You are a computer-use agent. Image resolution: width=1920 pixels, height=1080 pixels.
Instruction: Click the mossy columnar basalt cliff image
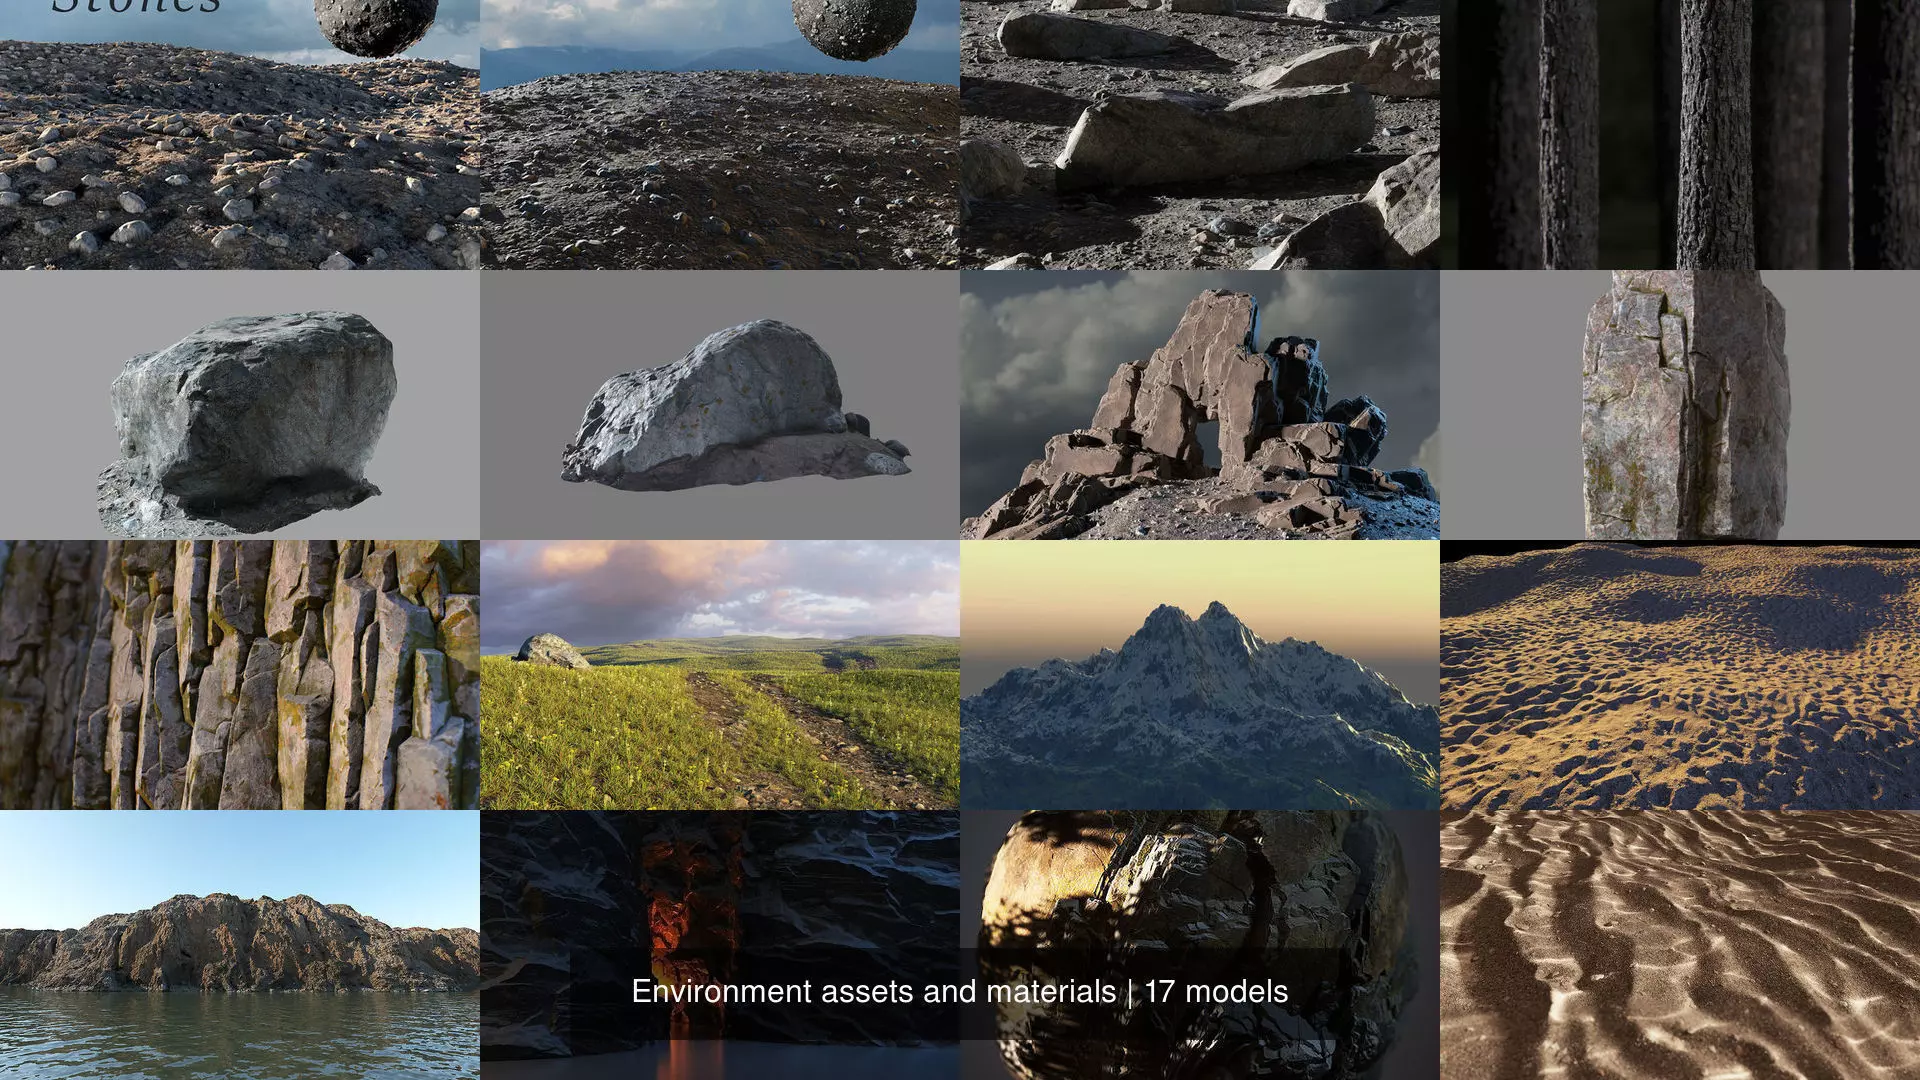click(x=239, y=675)
